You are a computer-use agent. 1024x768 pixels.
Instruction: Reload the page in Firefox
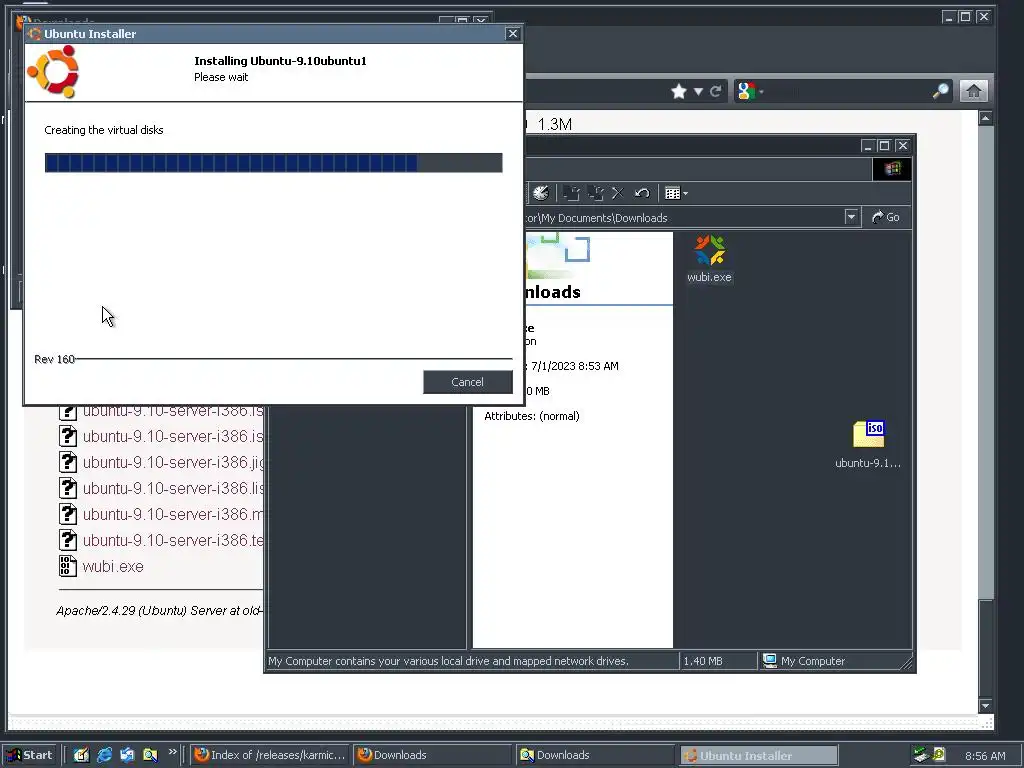point(716,91)
